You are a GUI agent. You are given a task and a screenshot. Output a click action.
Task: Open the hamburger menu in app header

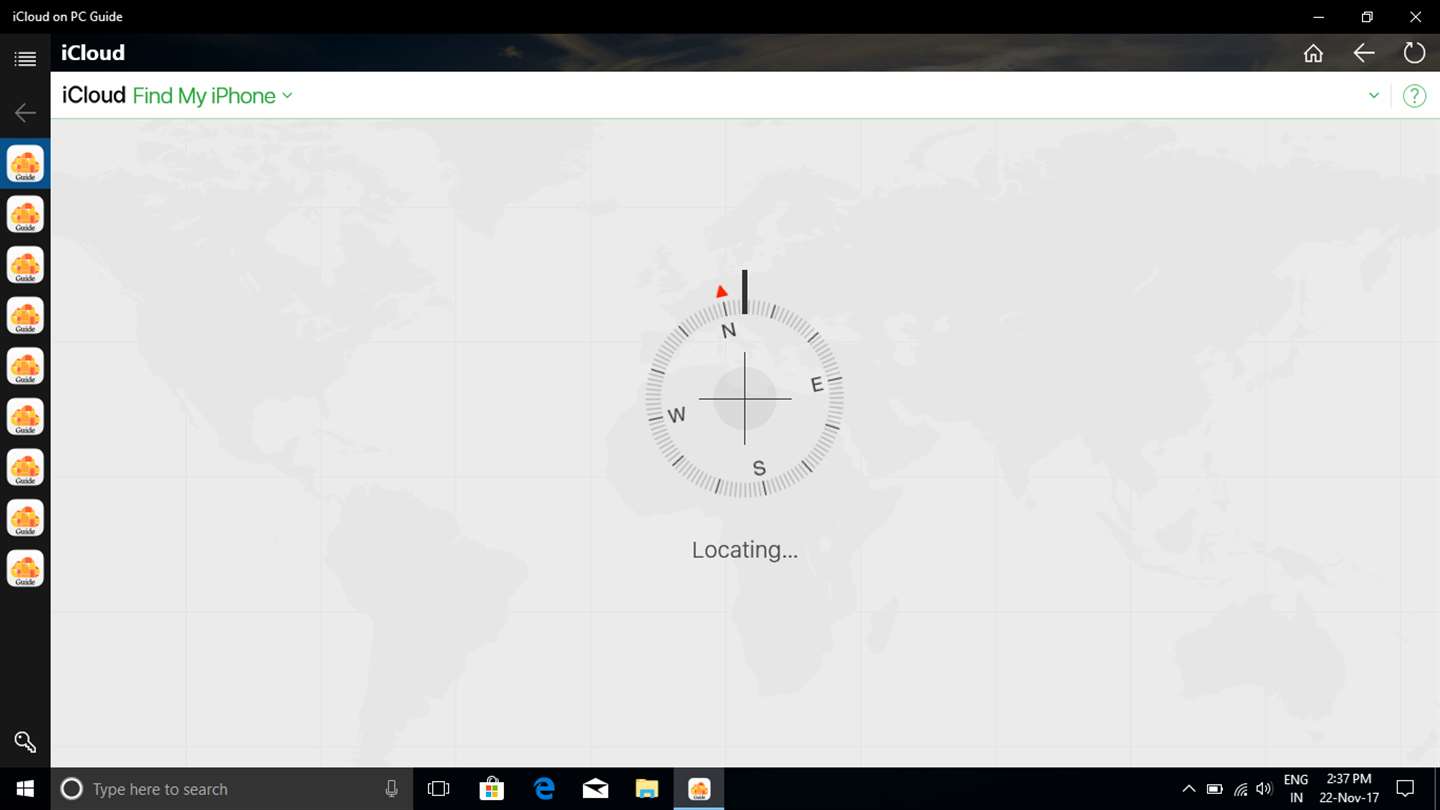coord(25,59)
